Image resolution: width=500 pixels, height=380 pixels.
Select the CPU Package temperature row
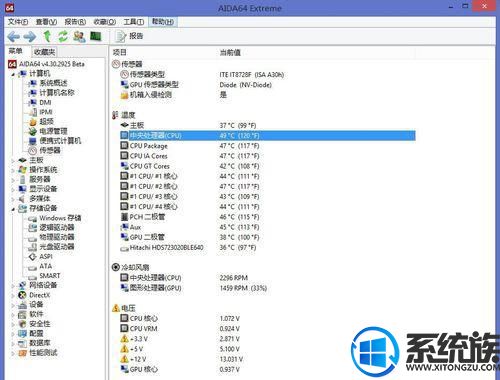pos(267,146)
